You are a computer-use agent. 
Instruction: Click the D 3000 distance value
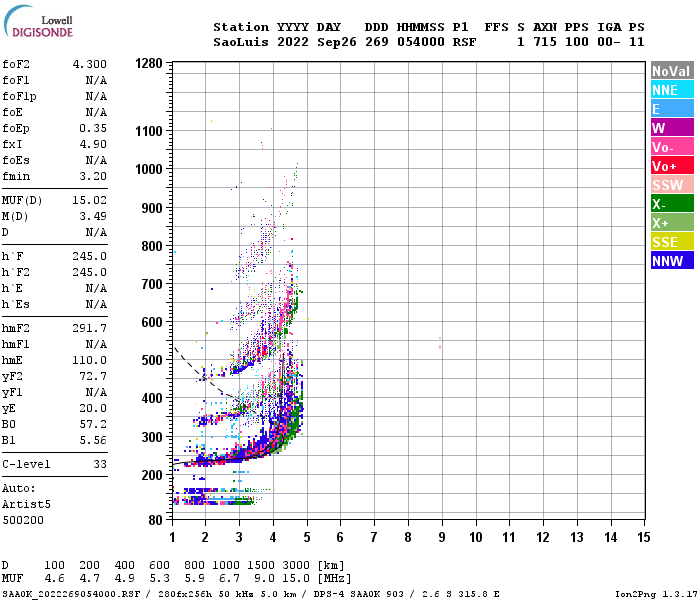(296, 565)
